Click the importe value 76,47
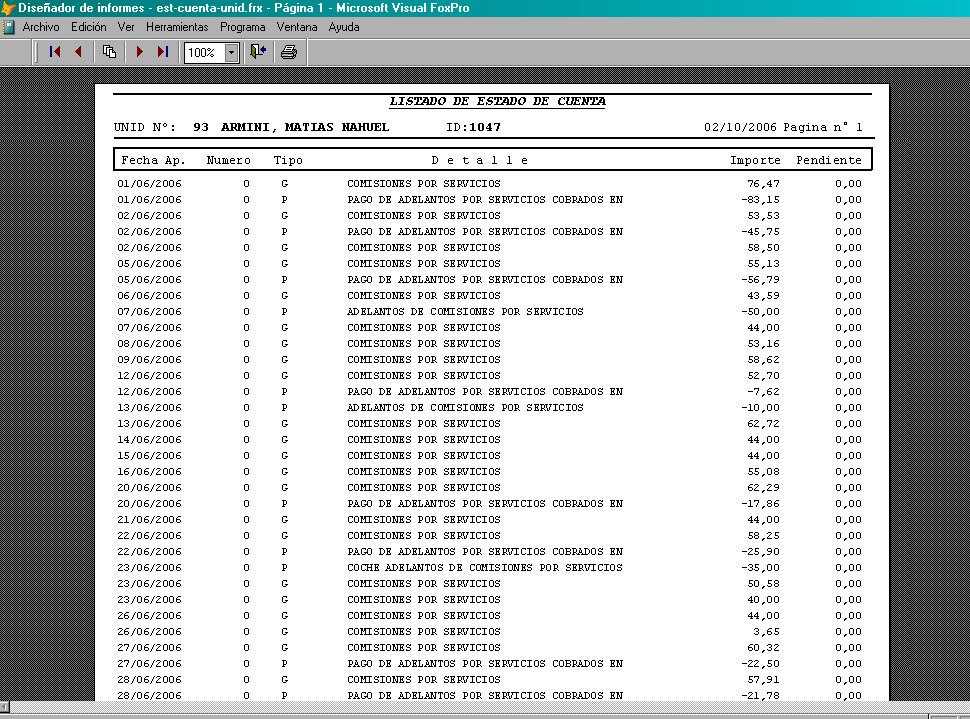Viewport: 970px width, 719px height. tap(763, 184)
